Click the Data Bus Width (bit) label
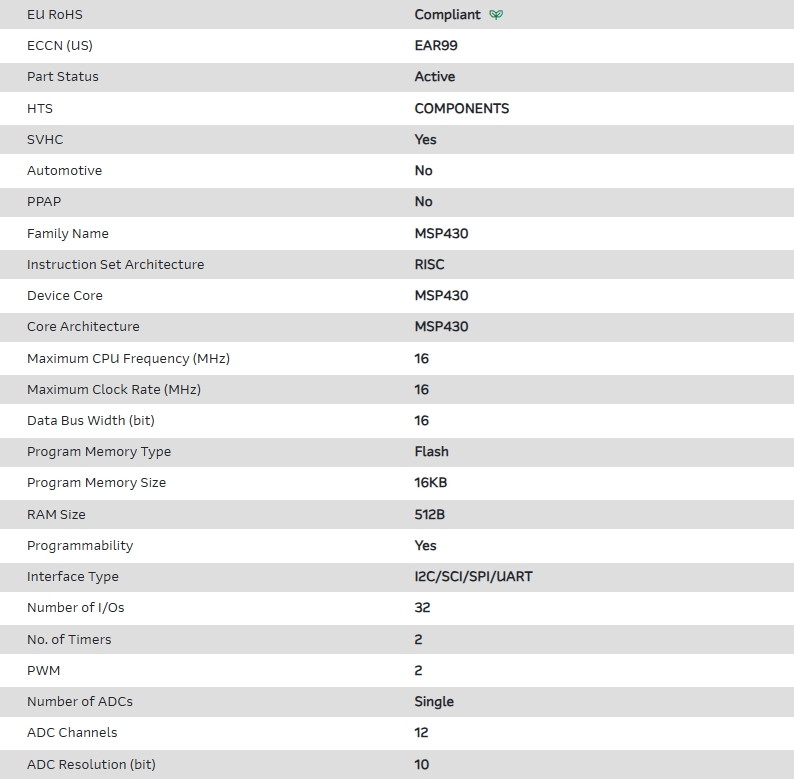 (91, 421)
